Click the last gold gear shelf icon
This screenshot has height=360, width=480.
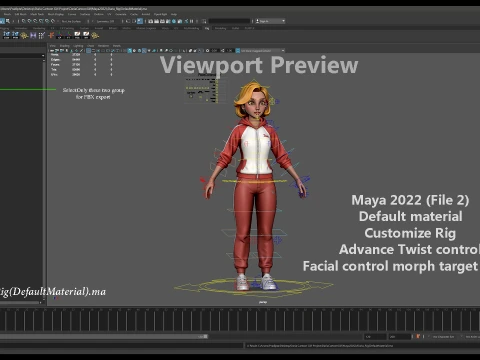coord(95,35)
